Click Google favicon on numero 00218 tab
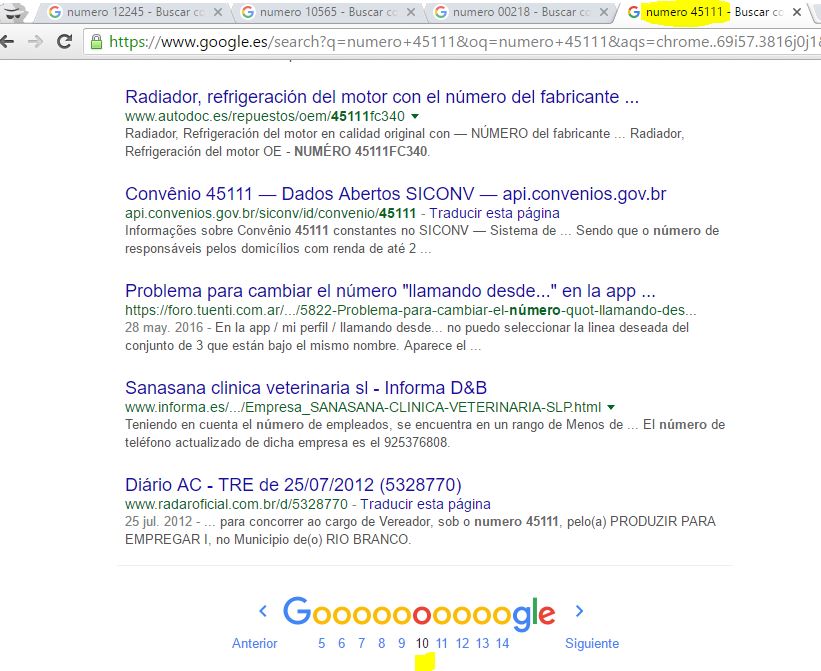Screen dimensions: 821x671 tap(440, 12)
